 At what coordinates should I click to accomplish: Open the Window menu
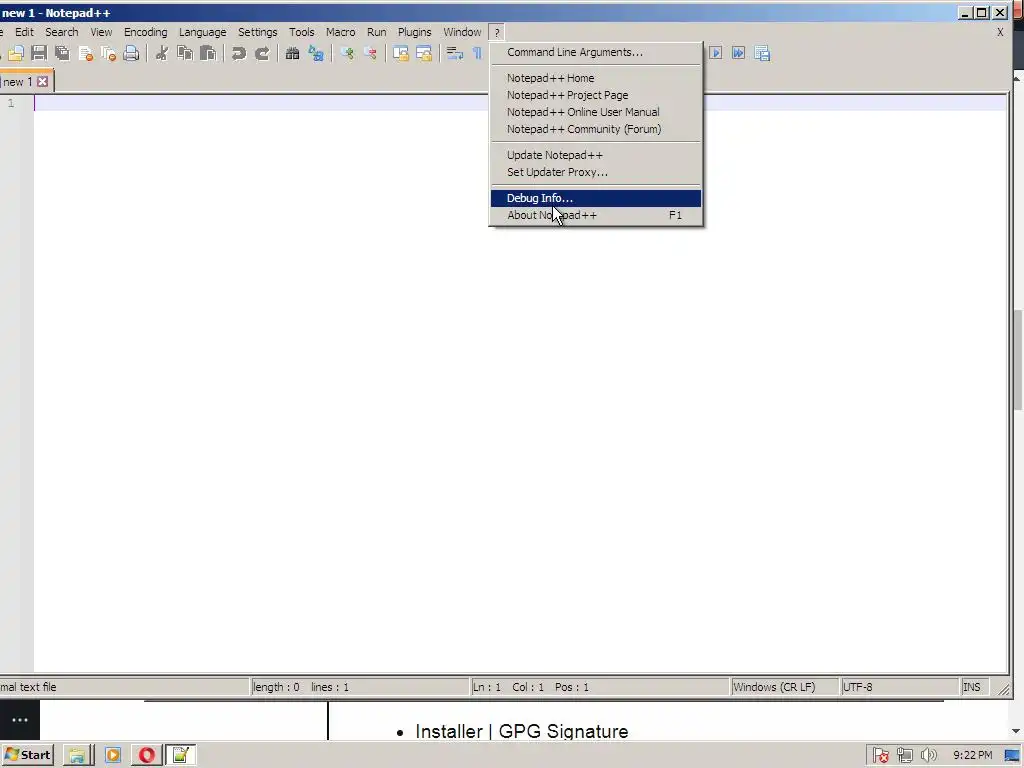462,32
